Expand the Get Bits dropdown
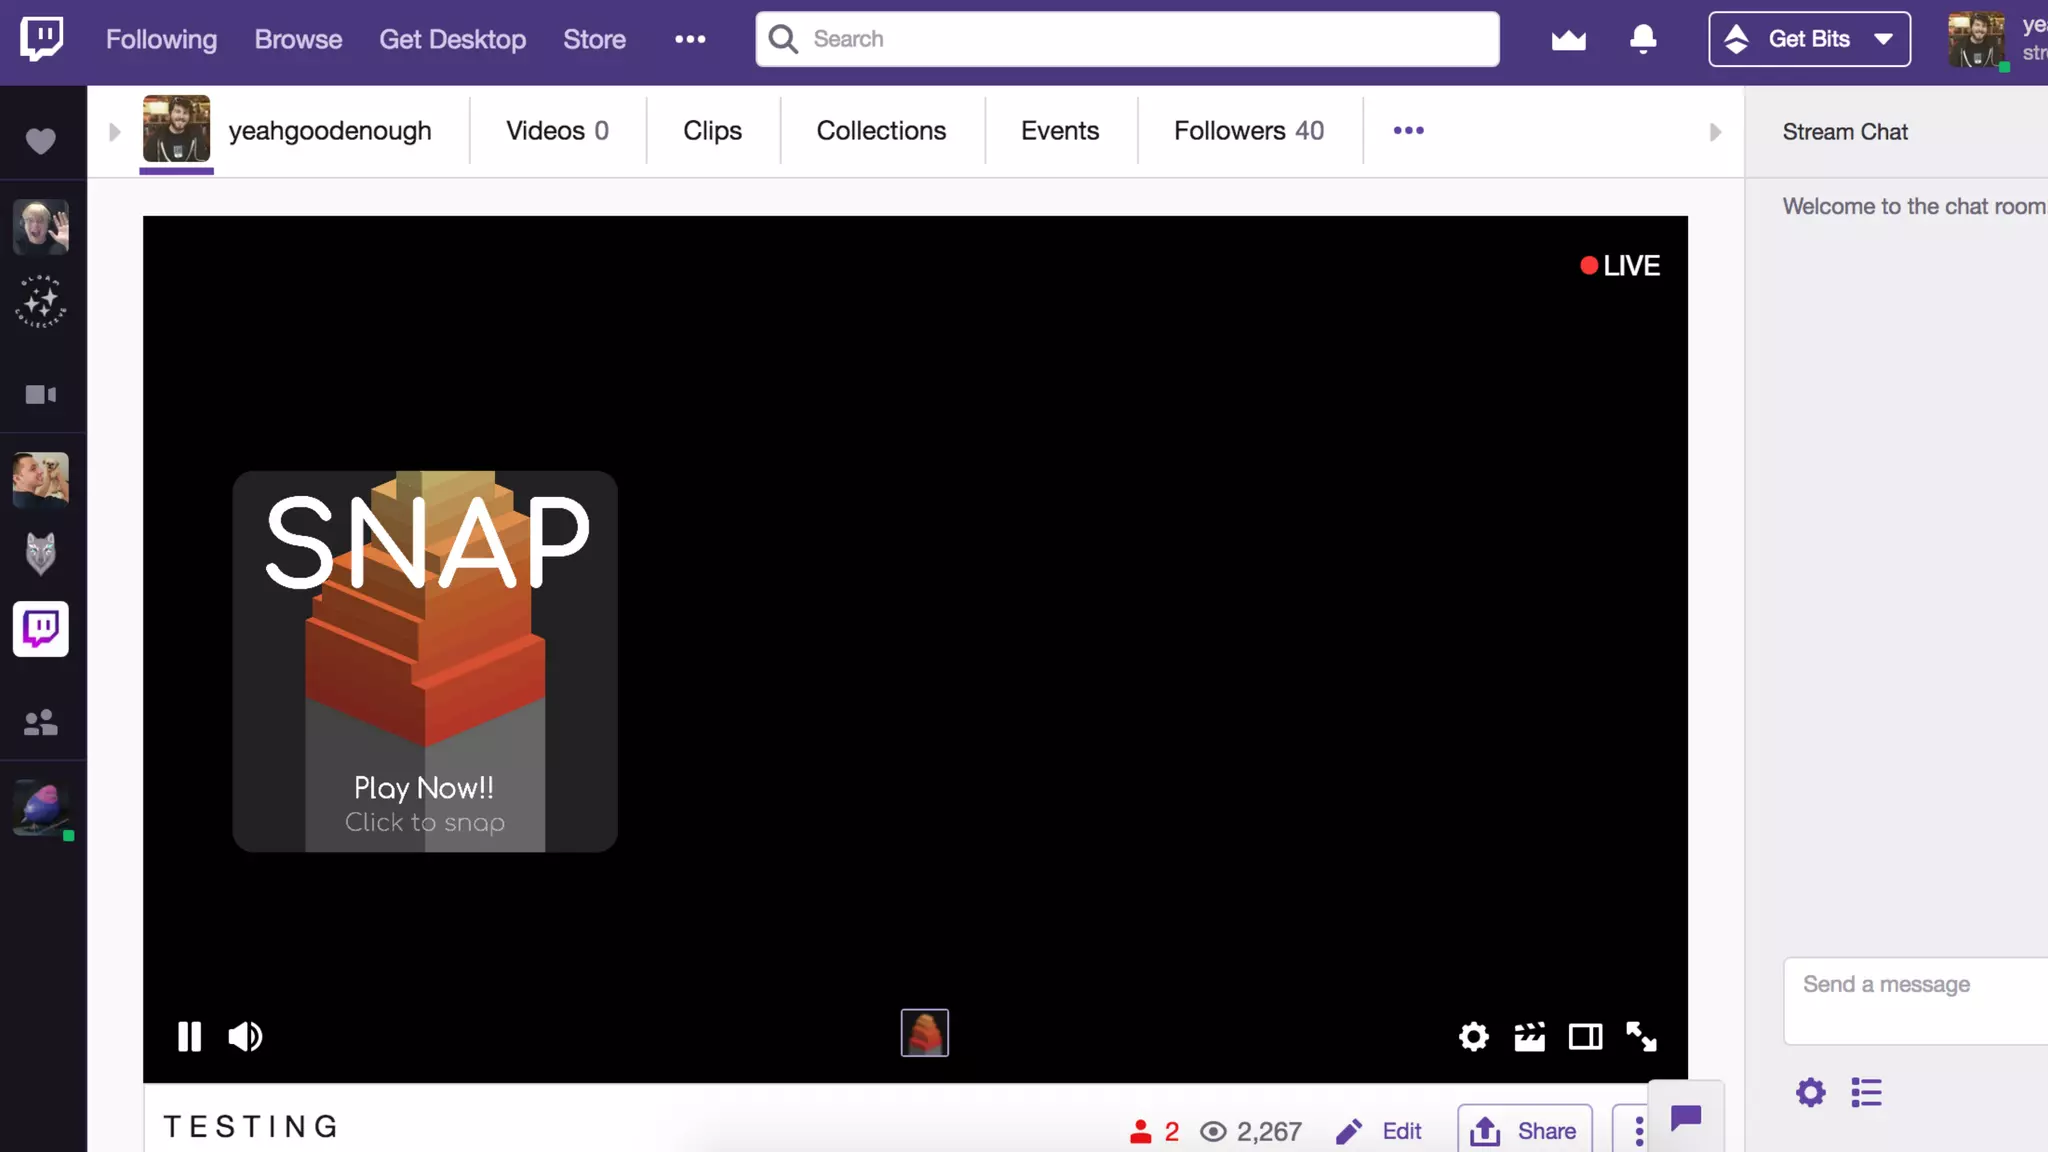The image size is (2048, 1152). 1884,39
